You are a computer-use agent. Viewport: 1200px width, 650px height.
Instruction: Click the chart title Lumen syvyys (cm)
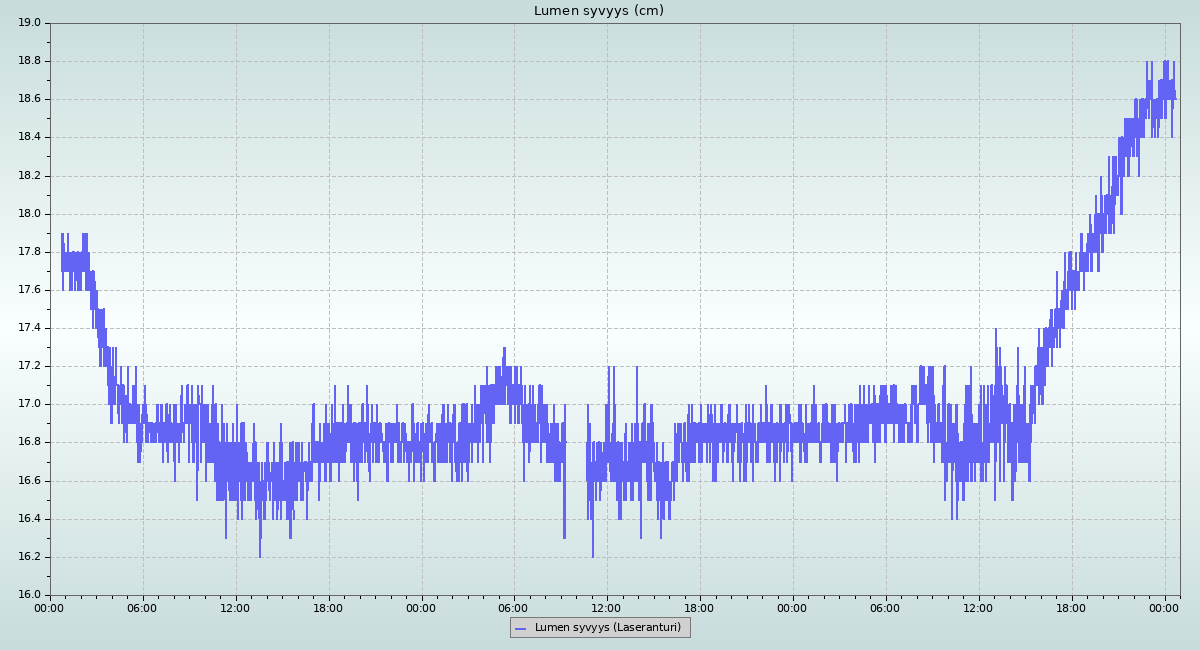598,11
